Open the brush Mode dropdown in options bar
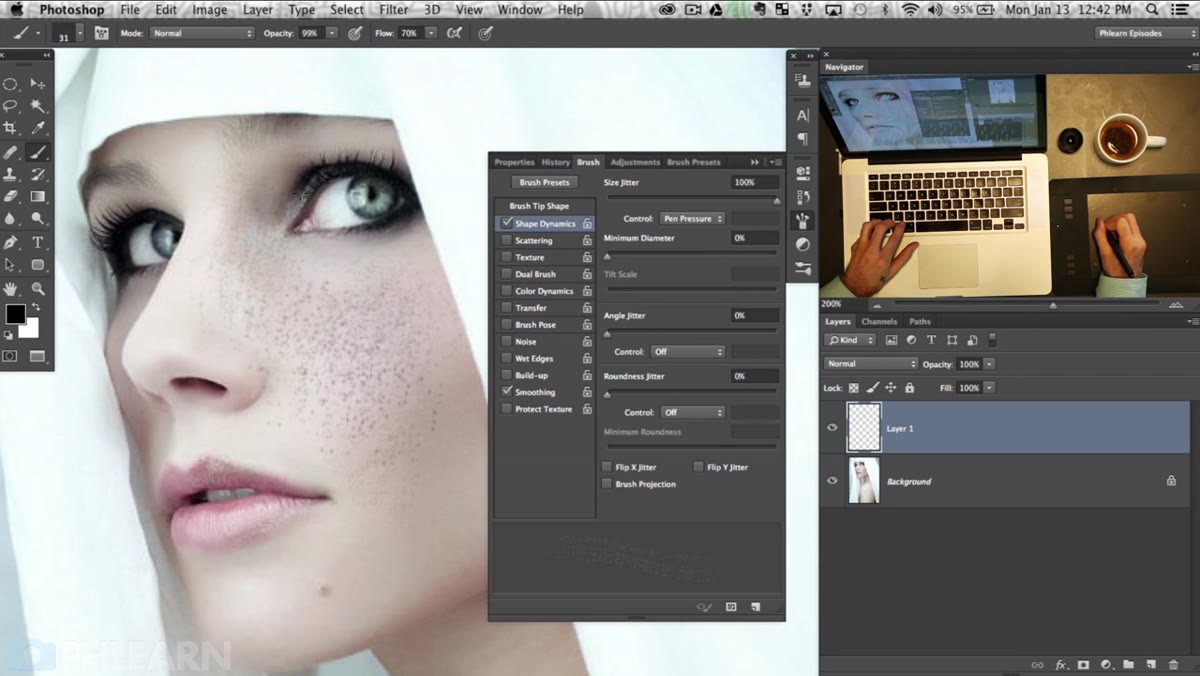The height and width of the screenshot is (676, 1200). pos(202,33)
